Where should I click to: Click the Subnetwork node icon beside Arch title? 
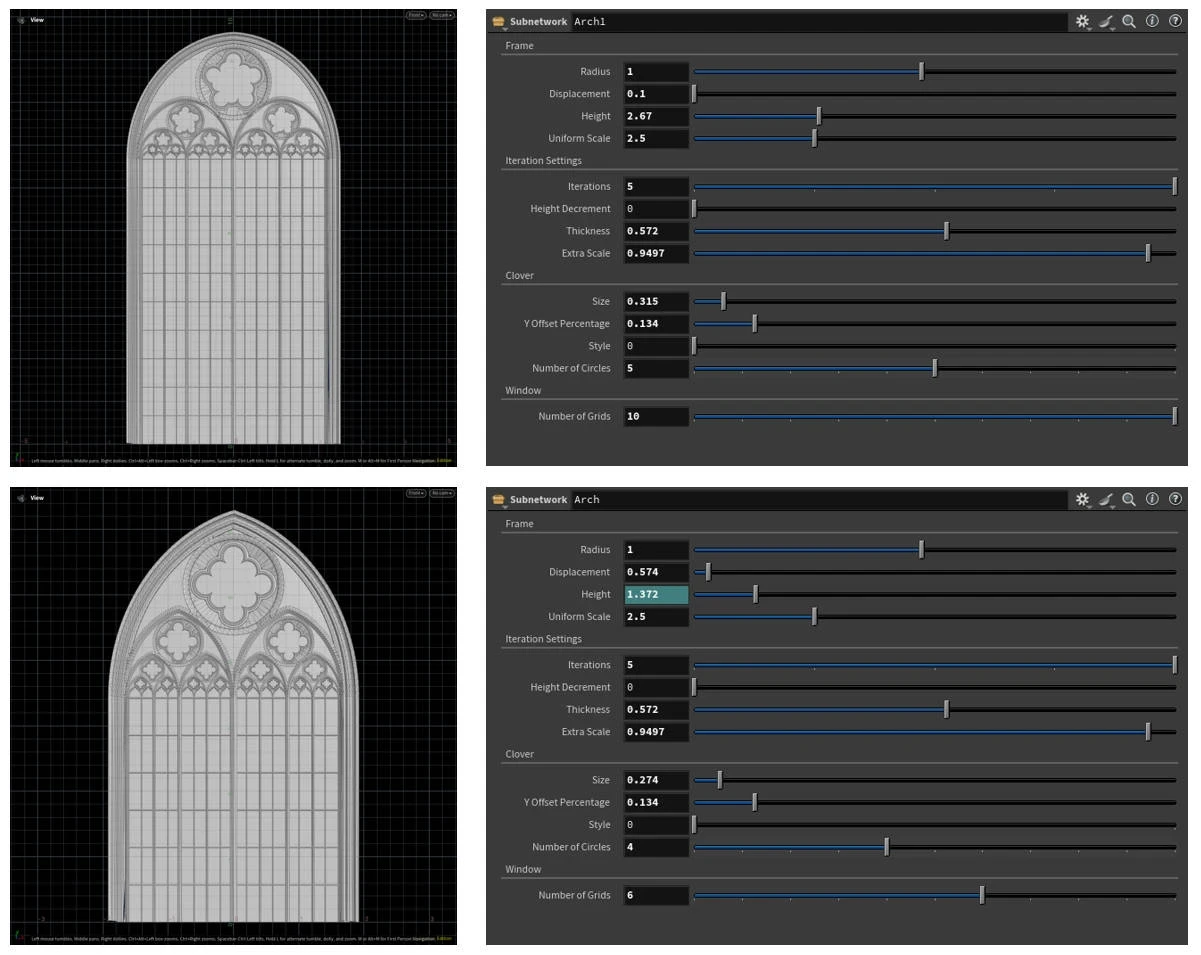coord(500,499)
